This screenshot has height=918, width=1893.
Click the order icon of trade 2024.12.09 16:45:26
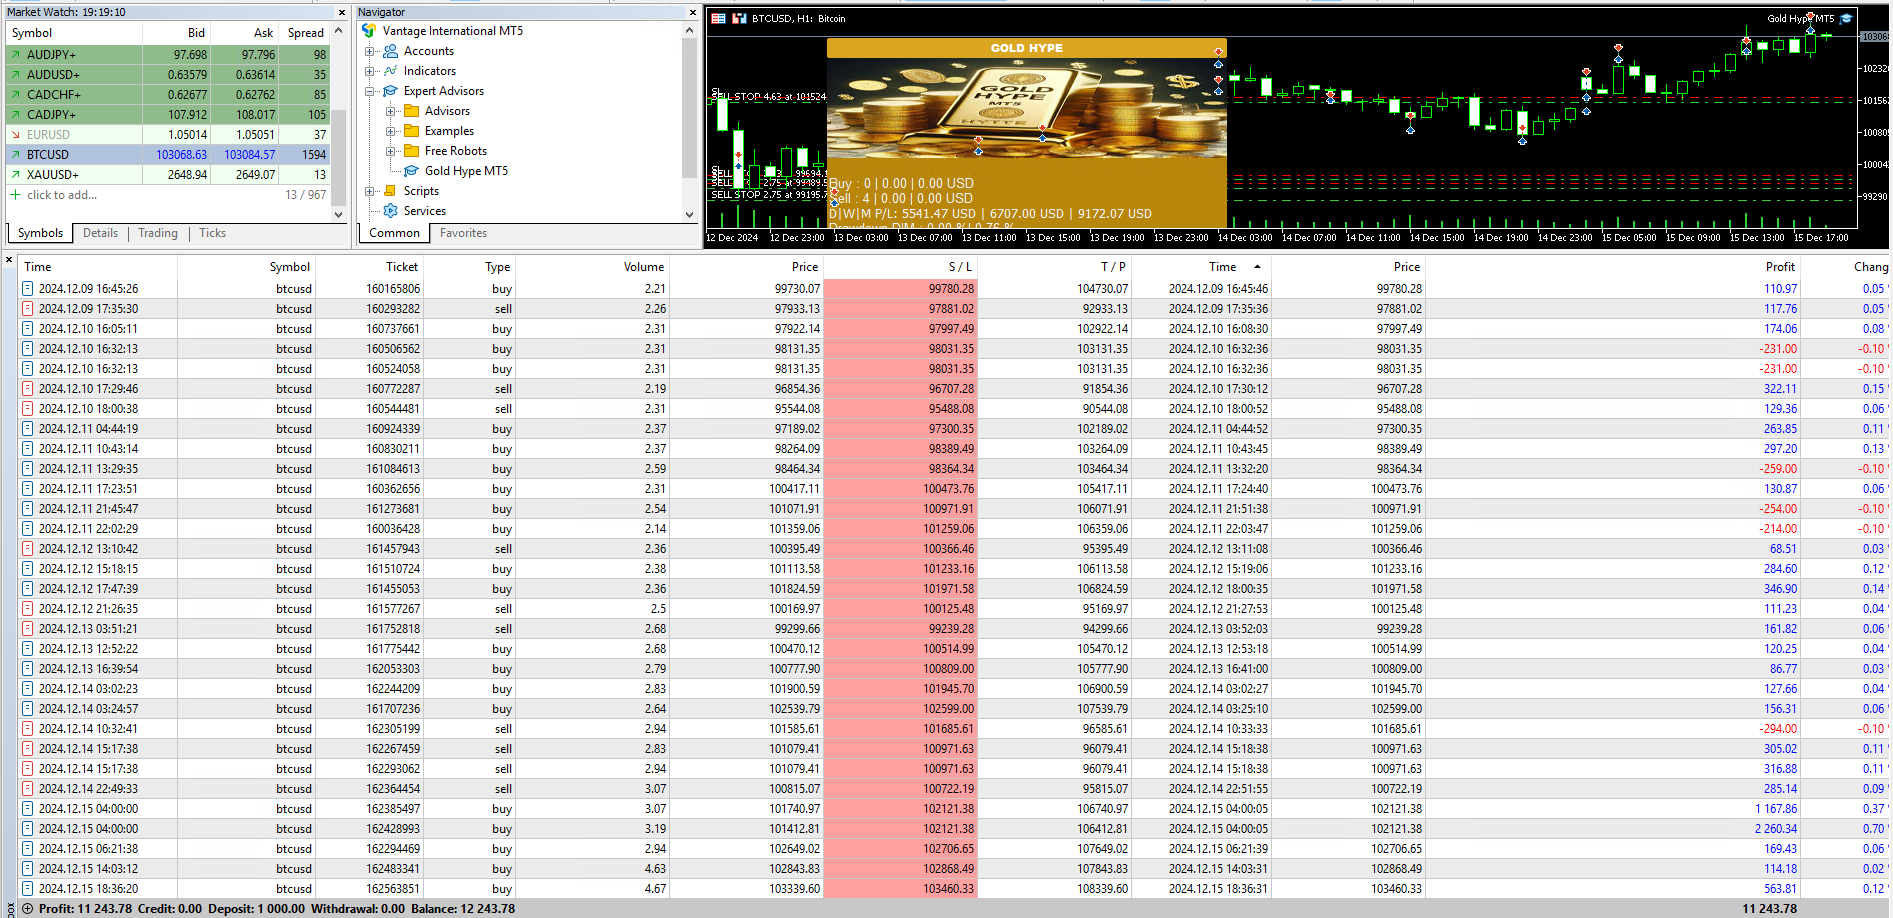pos(28,289)
